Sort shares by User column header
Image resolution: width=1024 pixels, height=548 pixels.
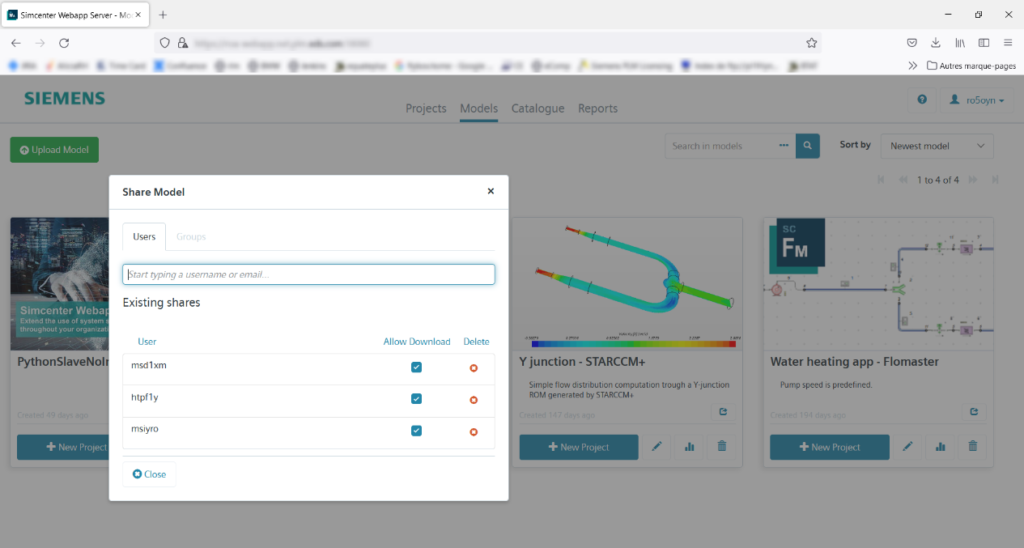click(x=147, y=342)
